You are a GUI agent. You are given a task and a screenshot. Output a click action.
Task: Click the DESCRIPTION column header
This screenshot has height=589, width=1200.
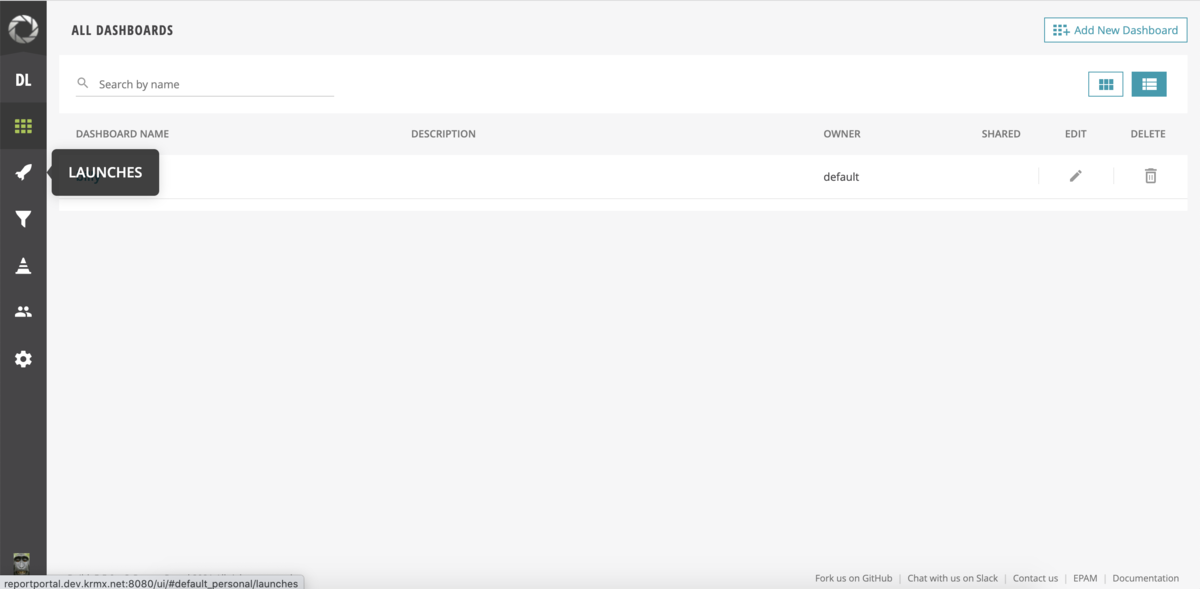click(443, 134)
